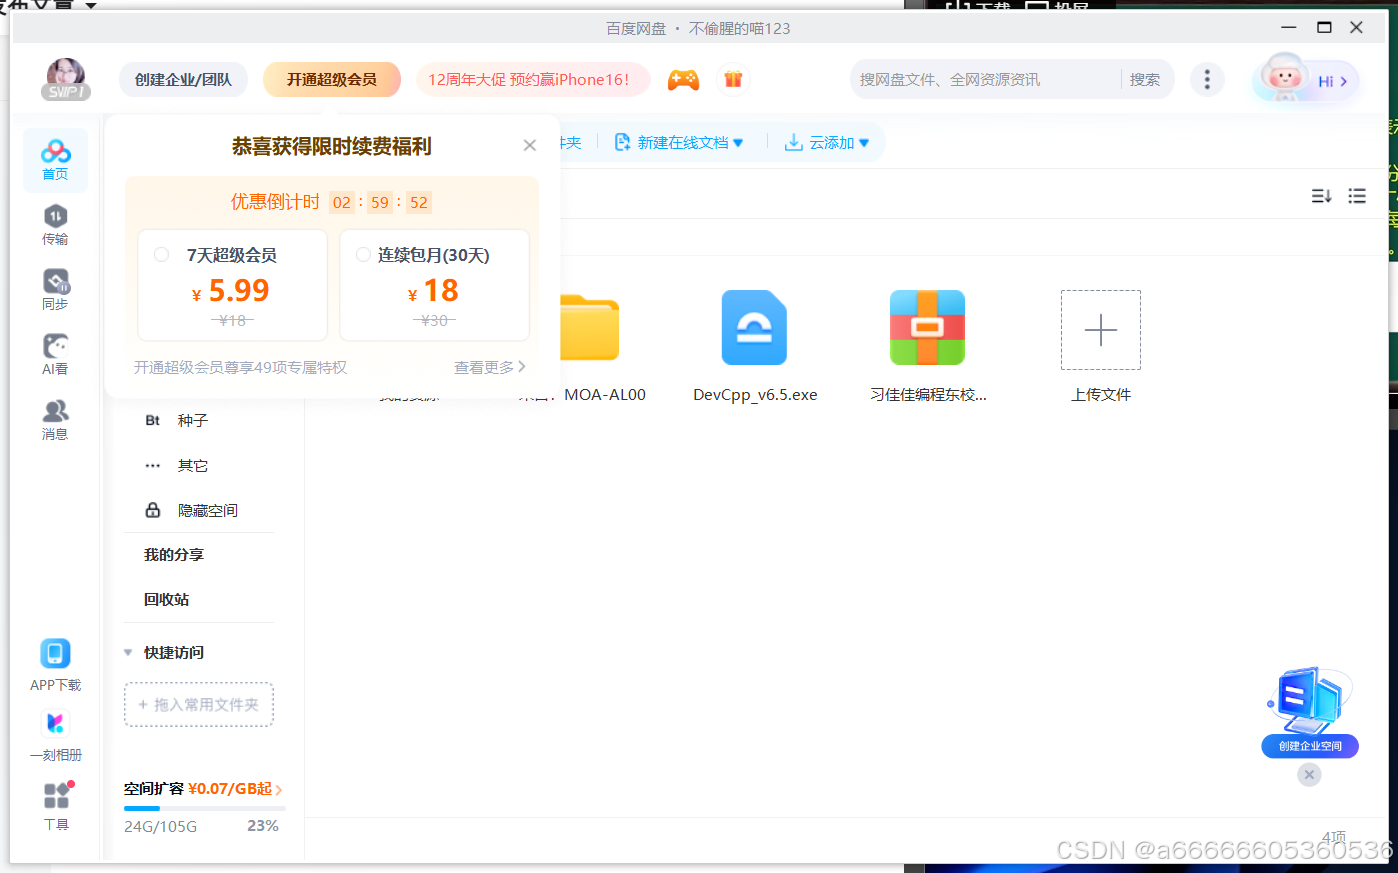Screen dimensions: 1398x873
Task: Open the APP下载 sidebar icon
Action: coord(55,665)
